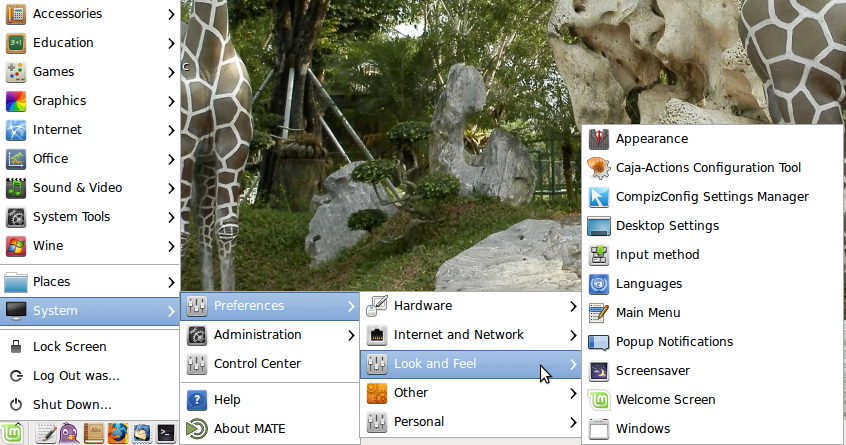Open the System menu entry

point(90,311)
